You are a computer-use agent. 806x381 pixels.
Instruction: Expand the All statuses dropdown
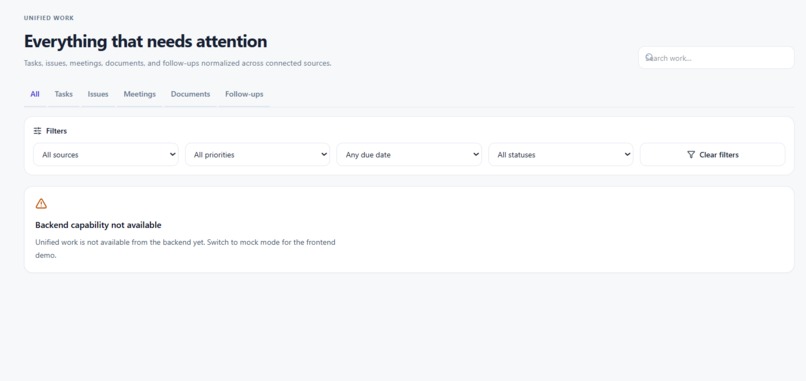tap(561, 154)
